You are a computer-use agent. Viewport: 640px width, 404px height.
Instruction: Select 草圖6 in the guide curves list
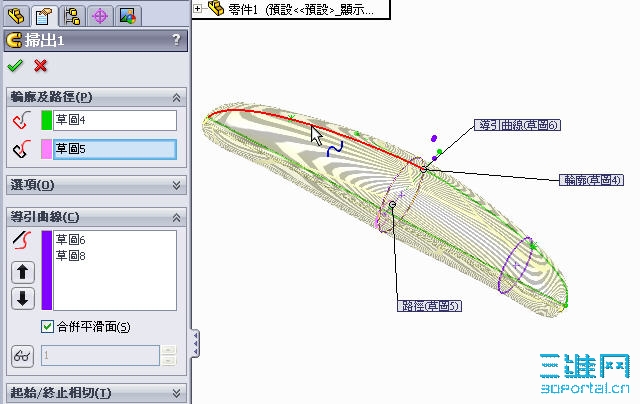pyautogui.click(x=71, y=240)
